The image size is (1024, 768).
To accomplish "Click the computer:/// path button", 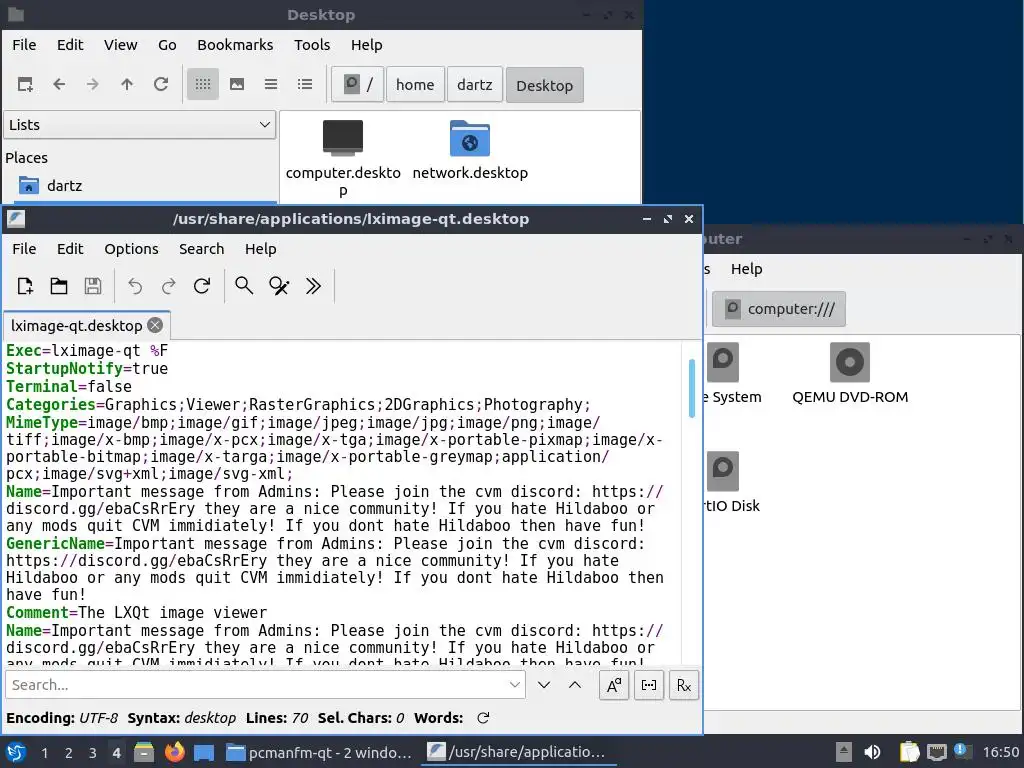I will tap(779, 309).
